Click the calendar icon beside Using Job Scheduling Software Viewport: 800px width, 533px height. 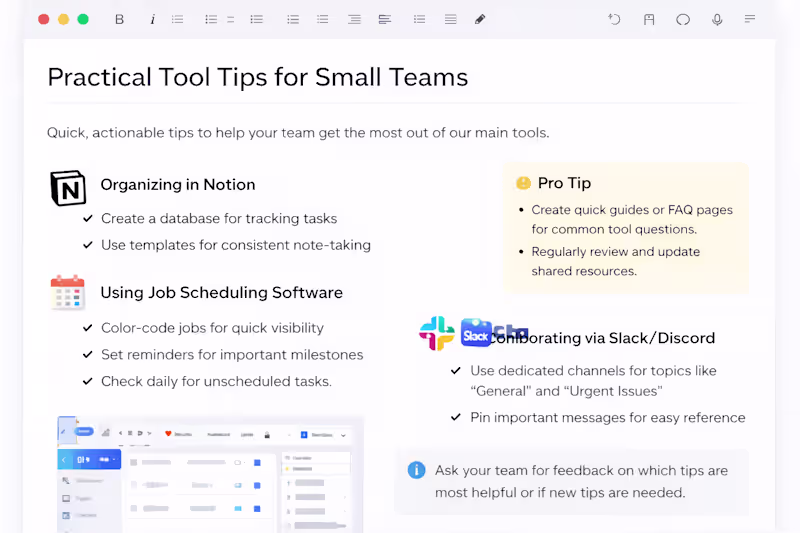(x=67, y=293)
